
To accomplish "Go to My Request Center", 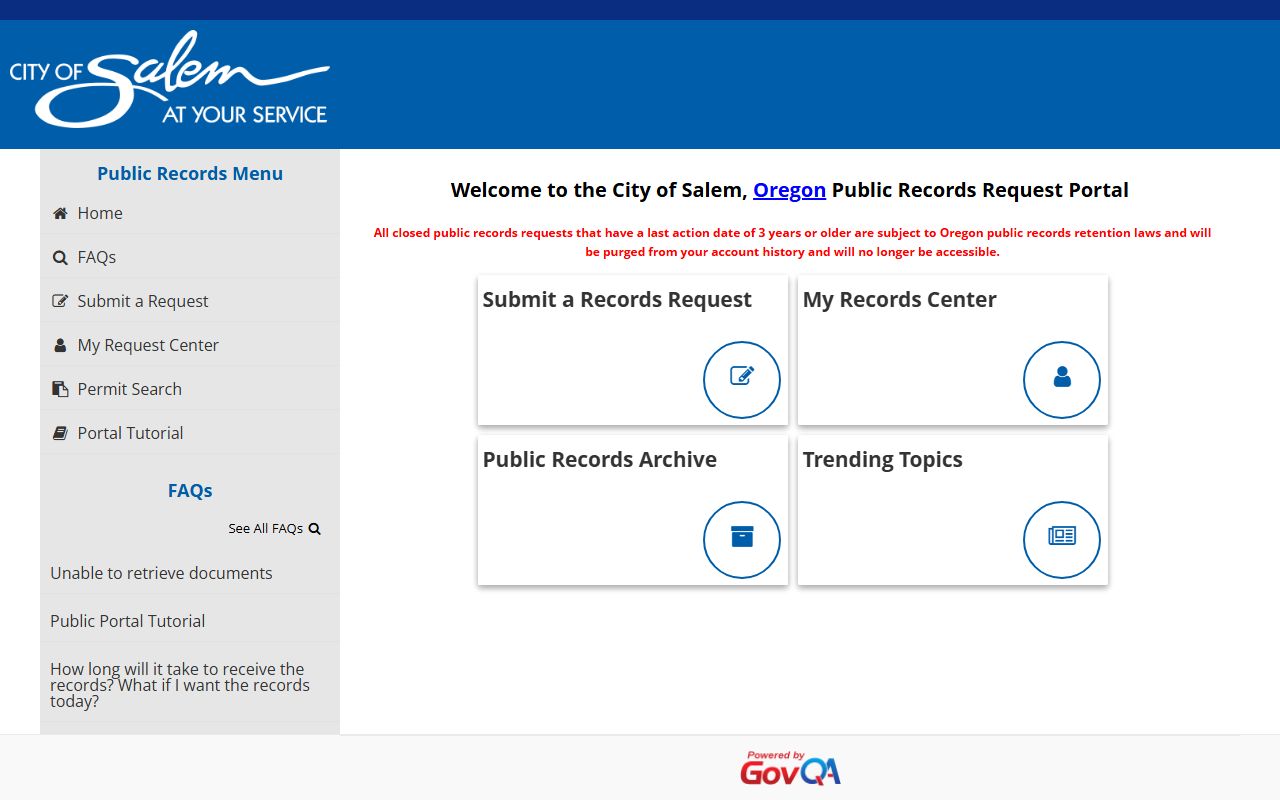I will 190,345.
